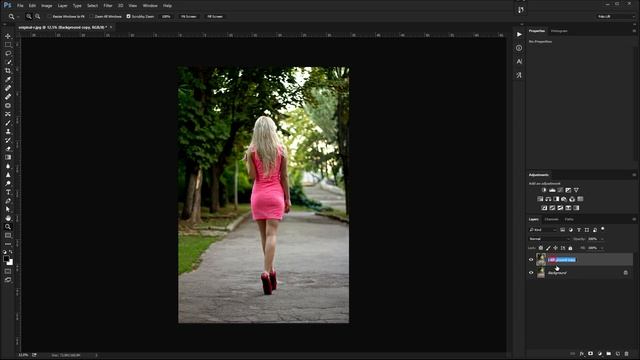Add an Invert adjustment
Image resolution: width=640 pixels, height=360 pixels.
point(544,208)
